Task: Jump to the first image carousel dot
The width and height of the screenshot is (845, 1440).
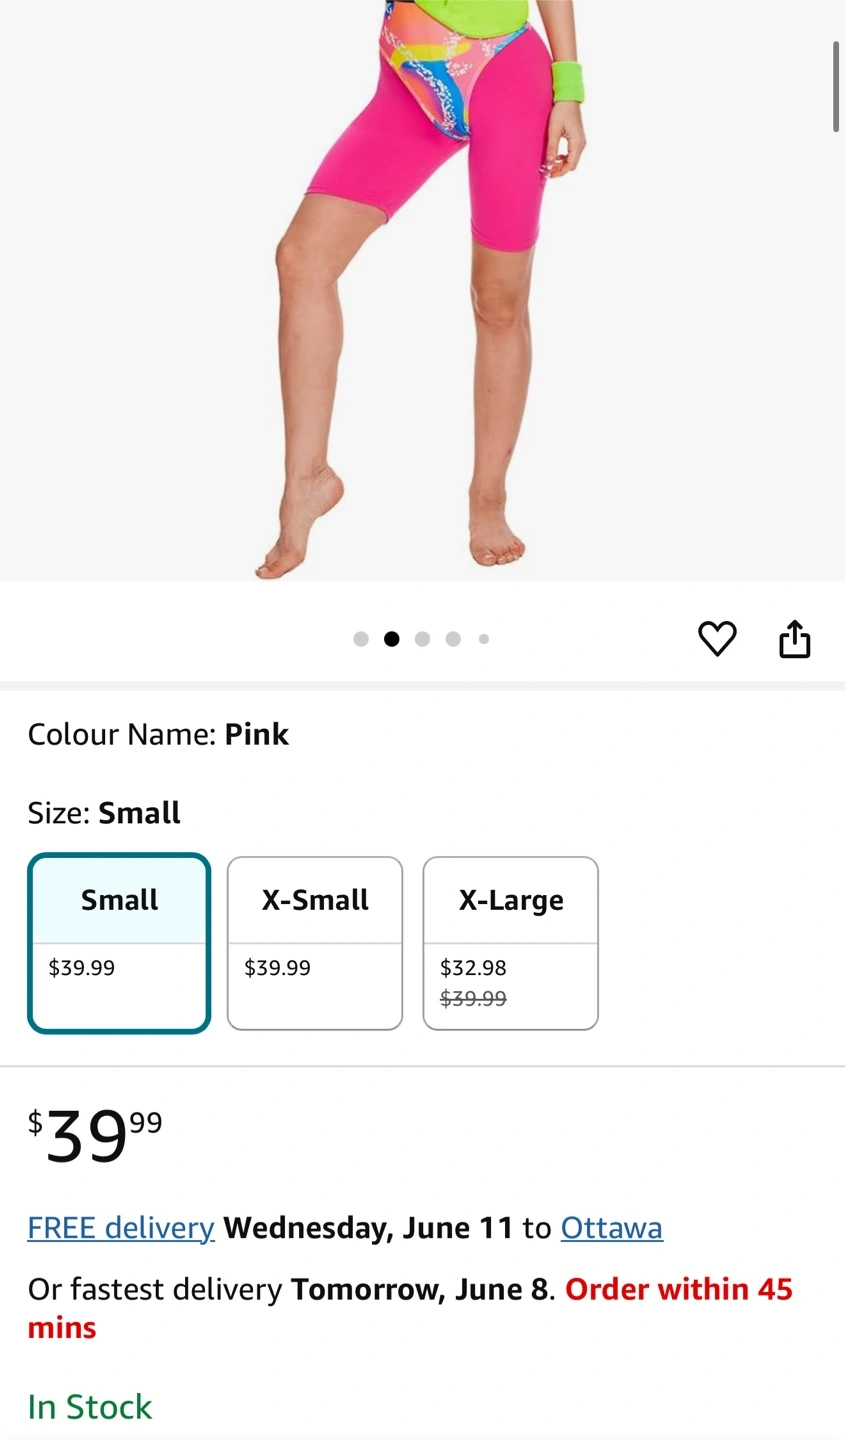Action: (x=361, y=639)
